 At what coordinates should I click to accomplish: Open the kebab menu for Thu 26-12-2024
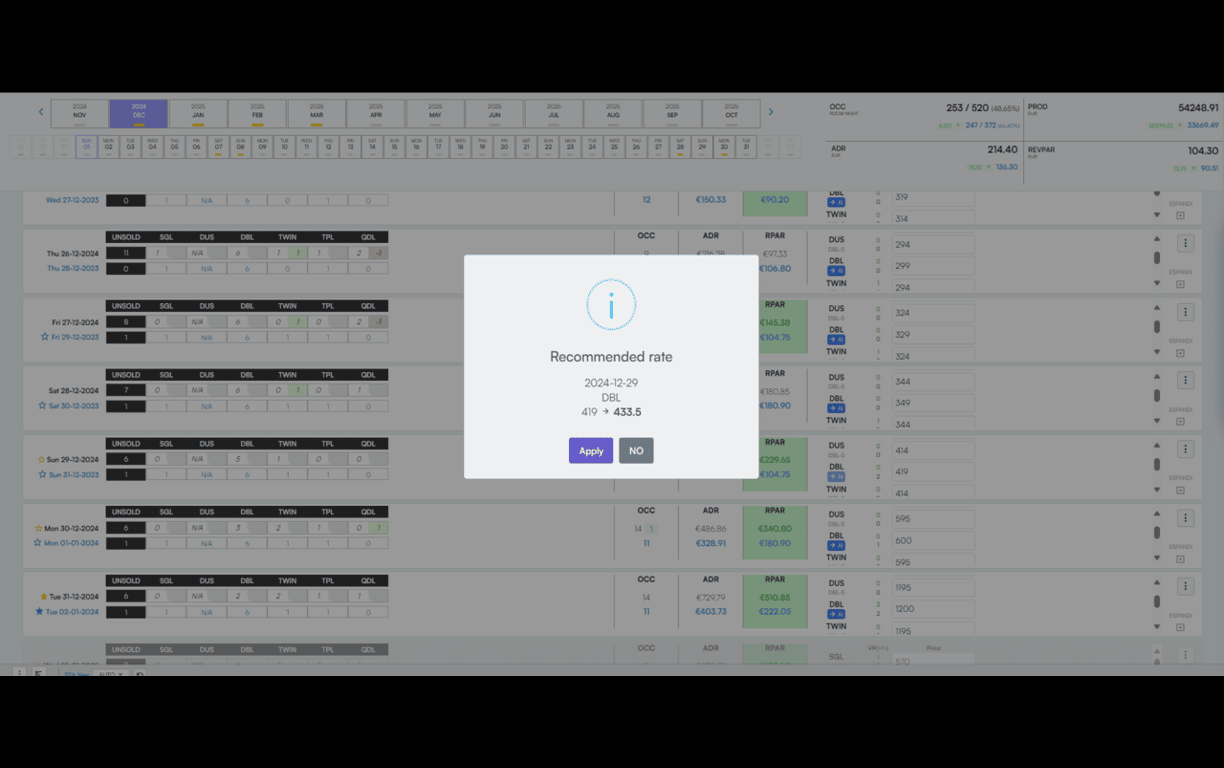[1185, 243]
